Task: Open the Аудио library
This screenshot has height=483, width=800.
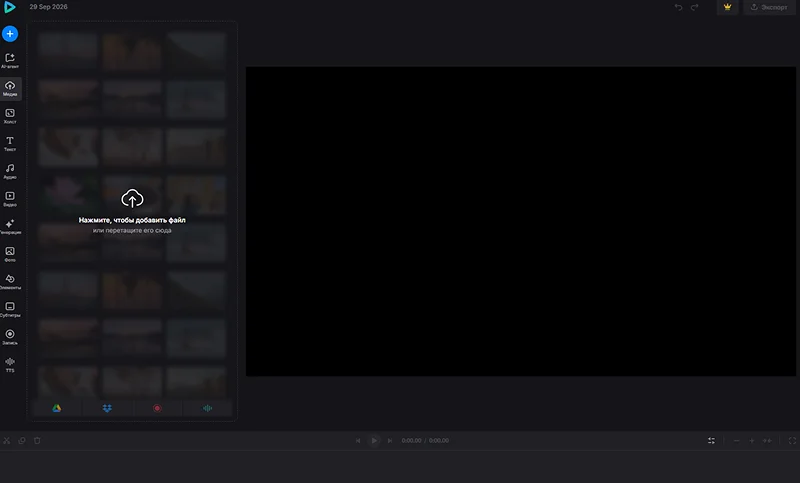Action: (x=10, y=171)
